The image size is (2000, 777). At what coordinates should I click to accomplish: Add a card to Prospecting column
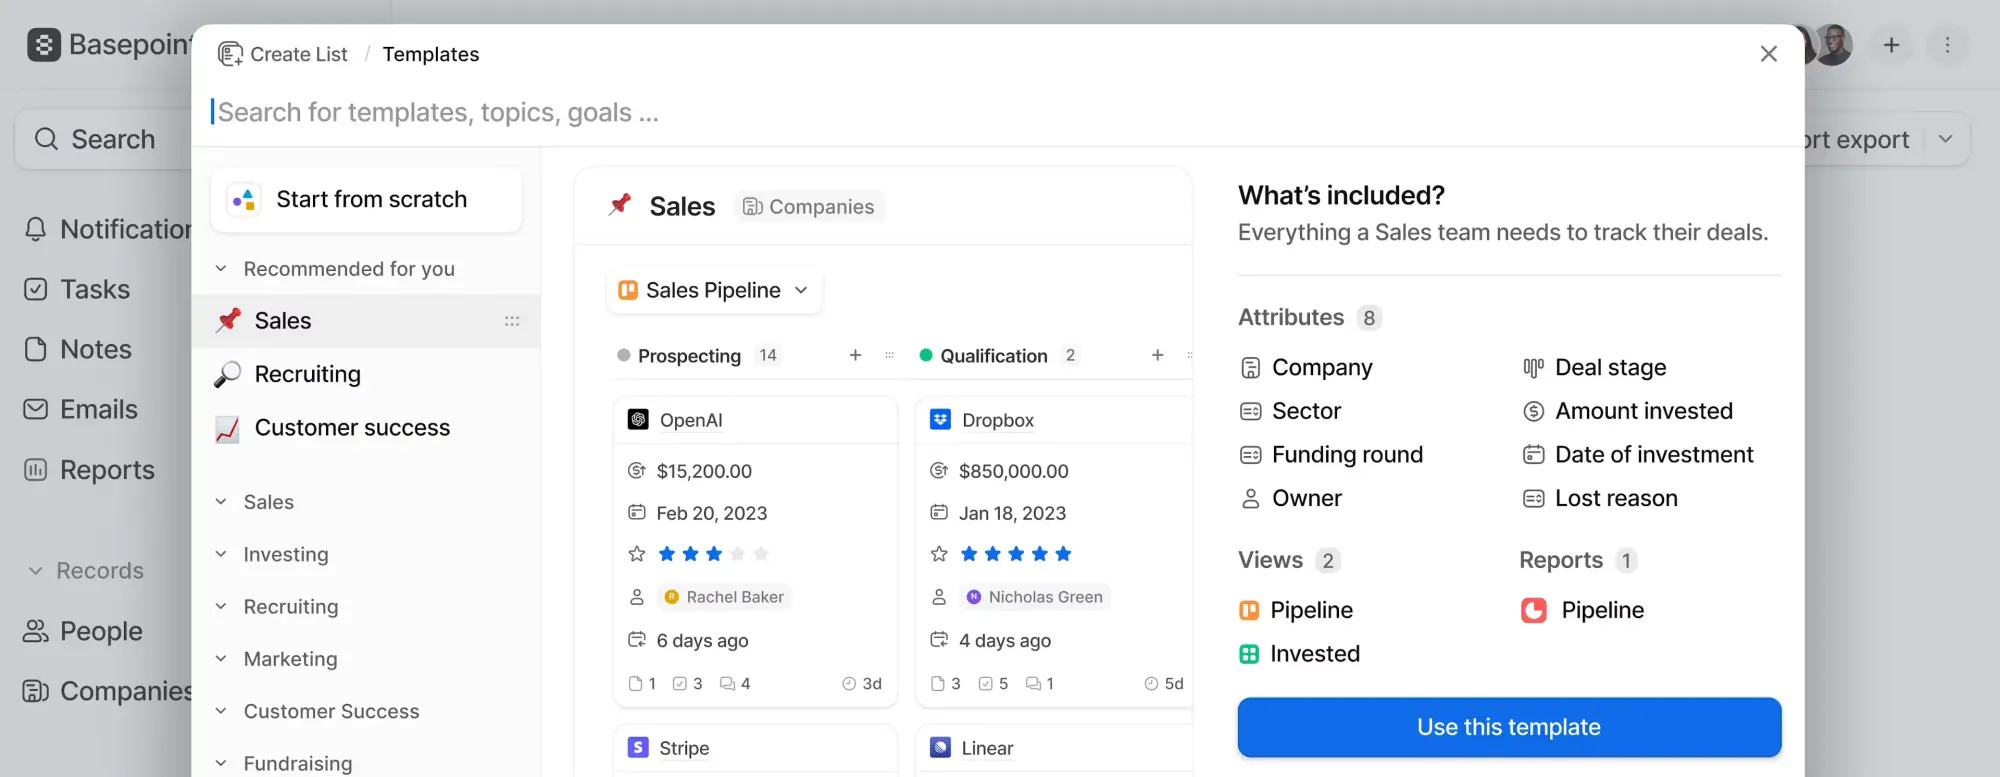(x=855, y=355)
